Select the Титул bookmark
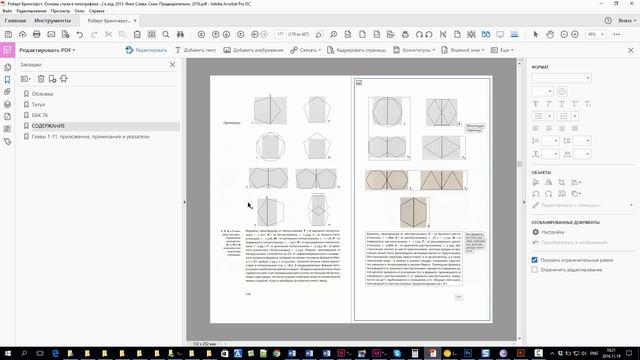Image resolution: width=640 pixels, height=360 pixels. [38, 104]
